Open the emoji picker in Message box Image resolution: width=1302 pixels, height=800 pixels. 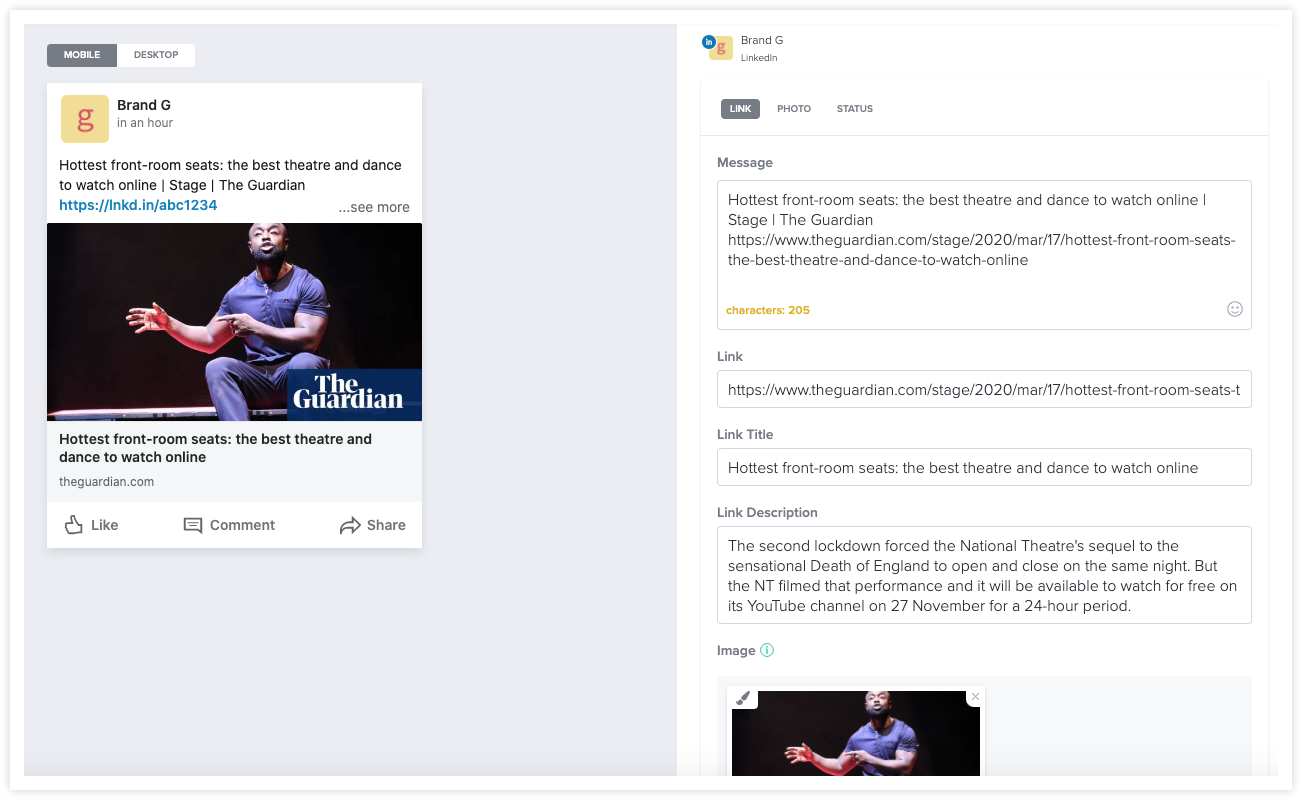pos(1235,309)
